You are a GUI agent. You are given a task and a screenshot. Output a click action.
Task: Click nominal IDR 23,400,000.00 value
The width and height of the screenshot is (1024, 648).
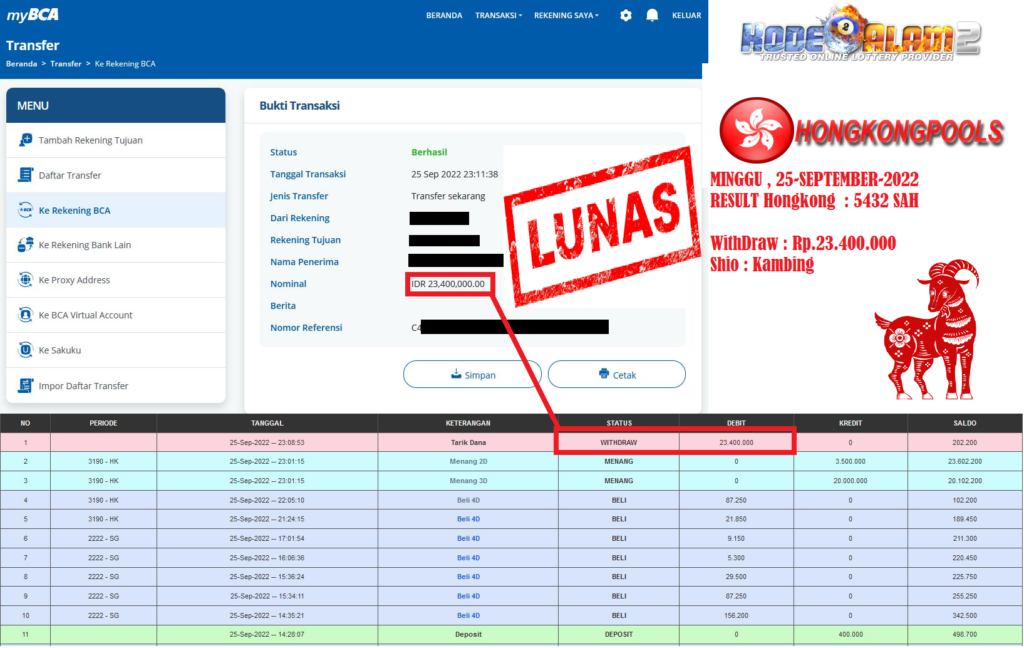click(x=448, y=284)
